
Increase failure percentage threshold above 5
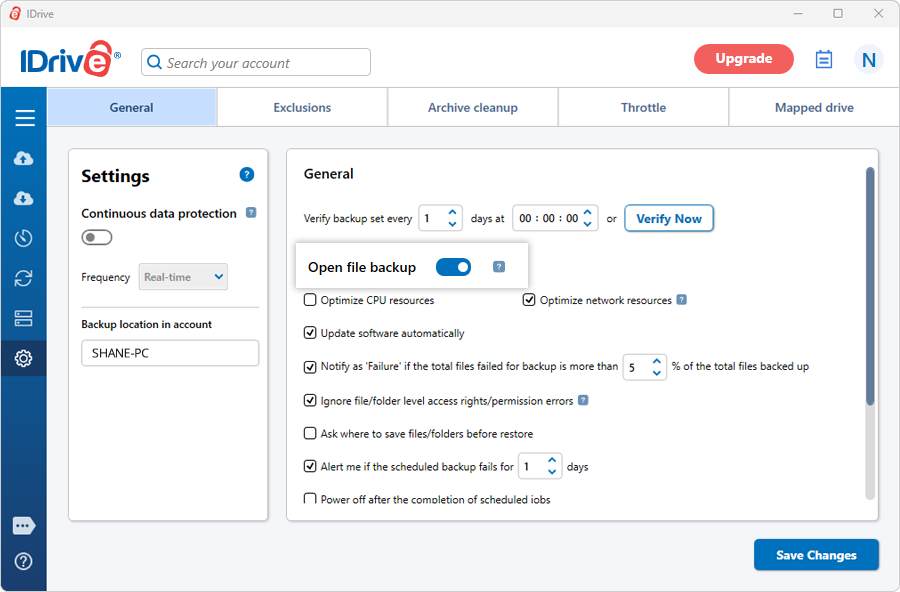[657, 362]
